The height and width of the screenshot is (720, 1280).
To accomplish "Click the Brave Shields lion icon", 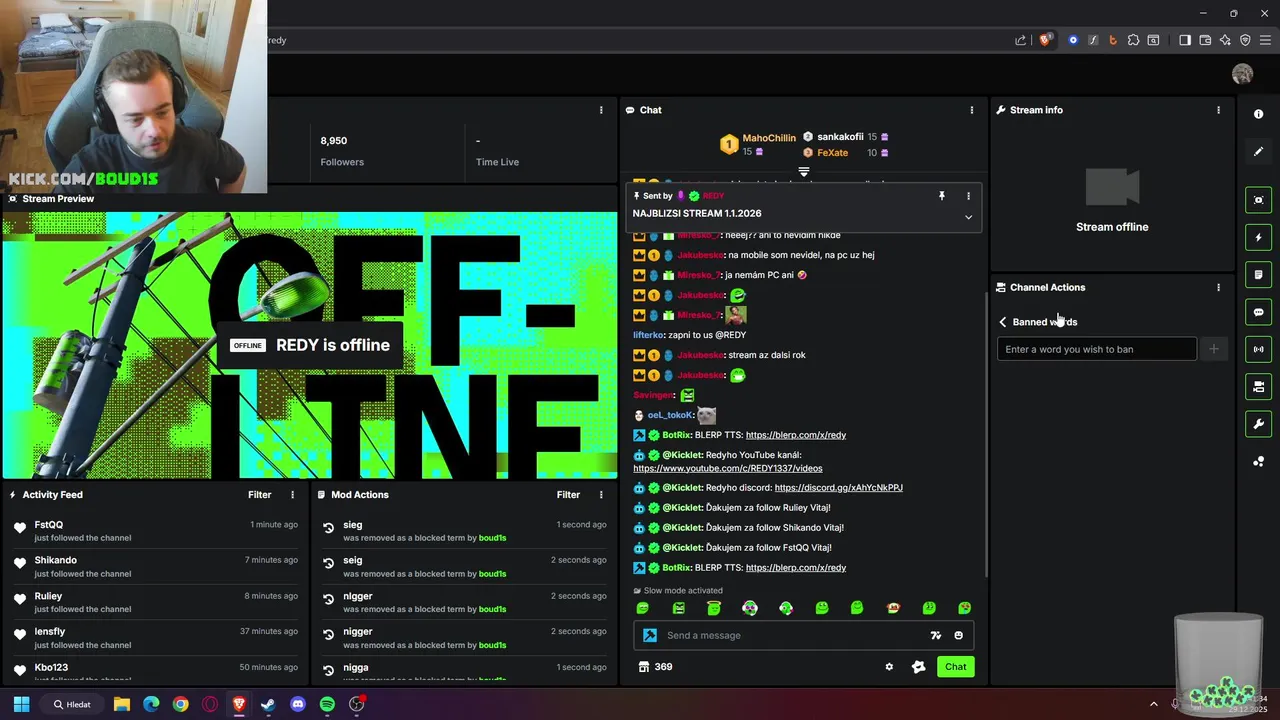I will point(1045,40).
